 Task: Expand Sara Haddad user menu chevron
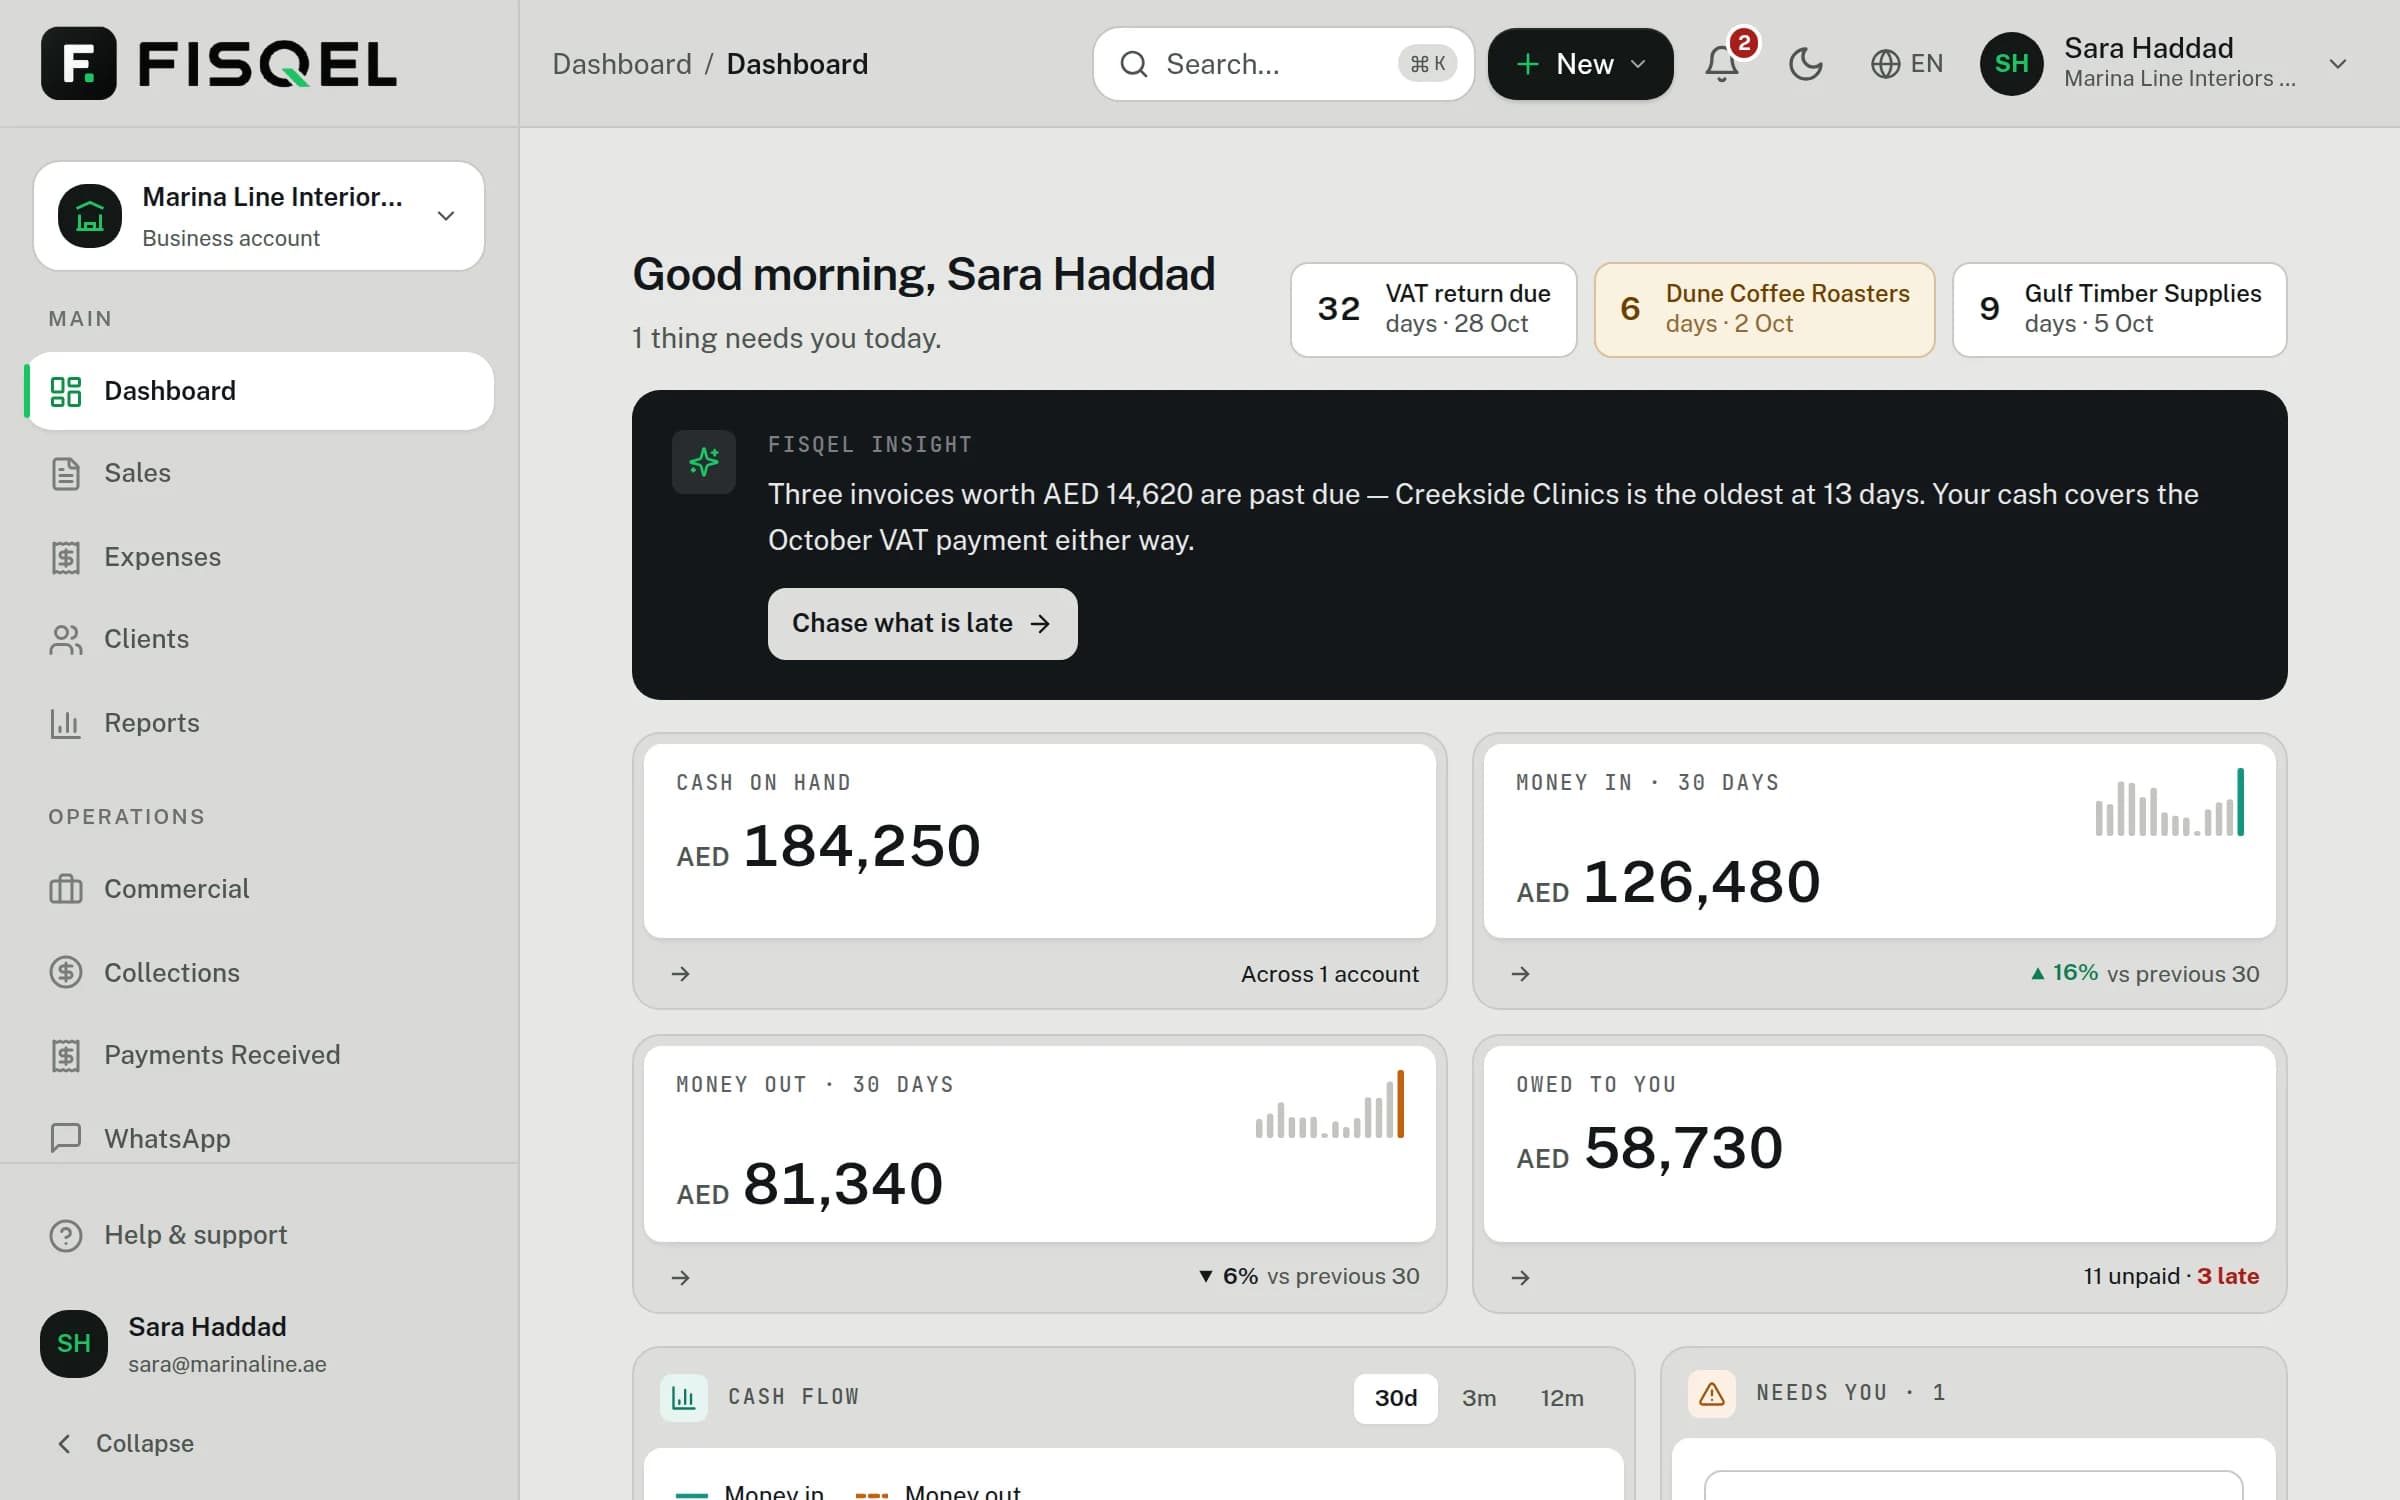(x=2337, y=64)
